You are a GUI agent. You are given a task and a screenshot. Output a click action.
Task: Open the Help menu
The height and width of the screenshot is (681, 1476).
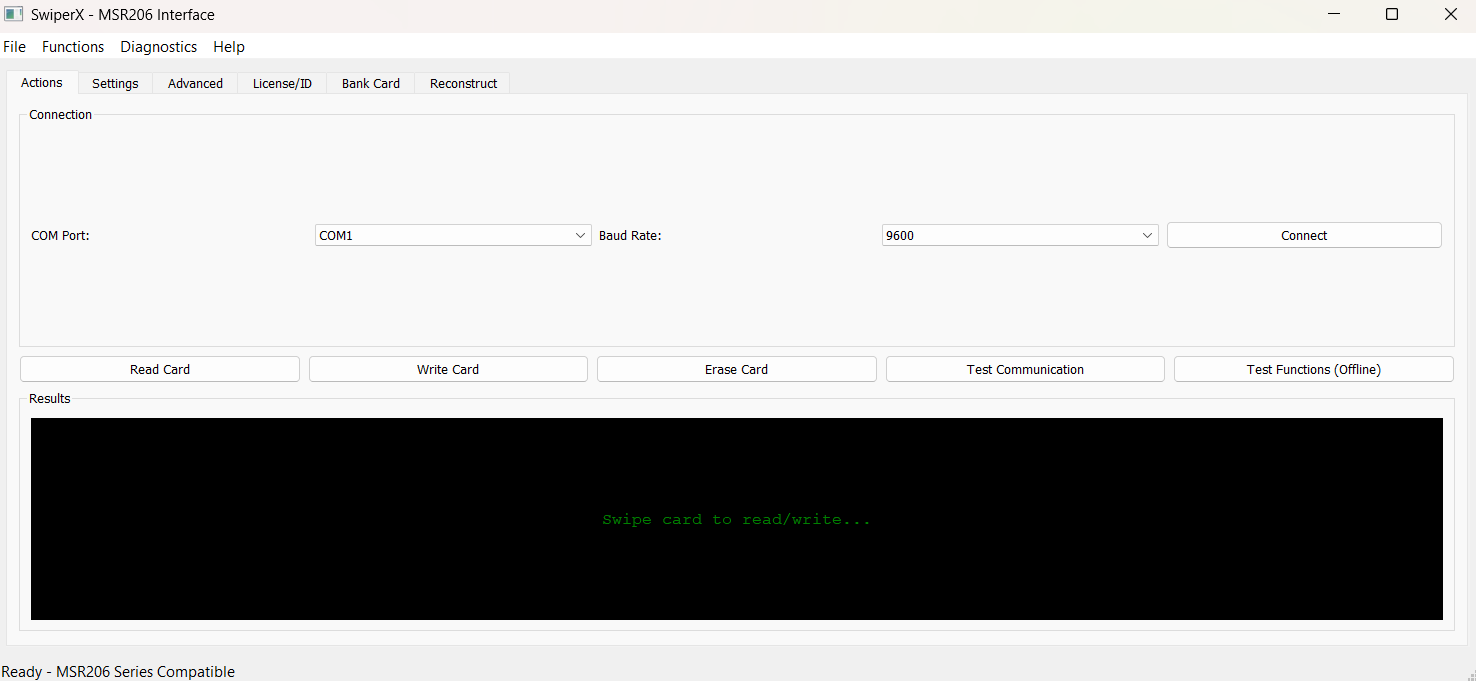tap(229, 47)
